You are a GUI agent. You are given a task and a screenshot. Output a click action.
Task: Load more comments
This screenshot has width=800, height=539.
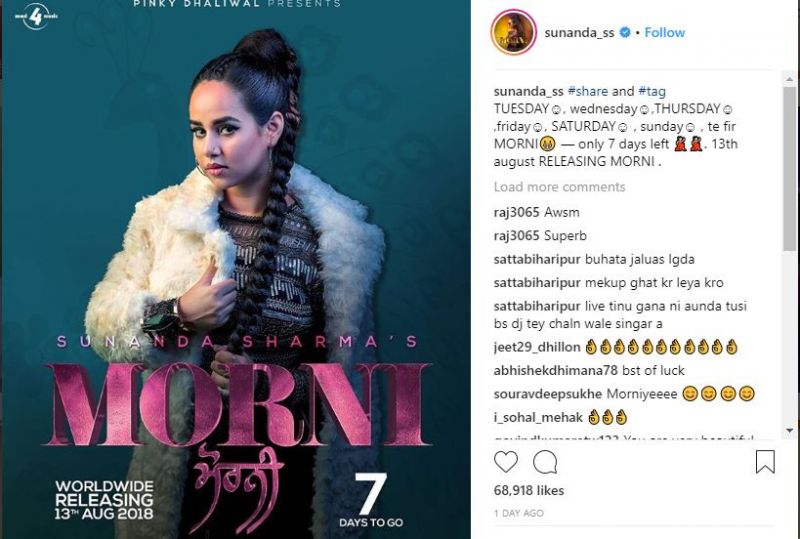coord(559,187)
